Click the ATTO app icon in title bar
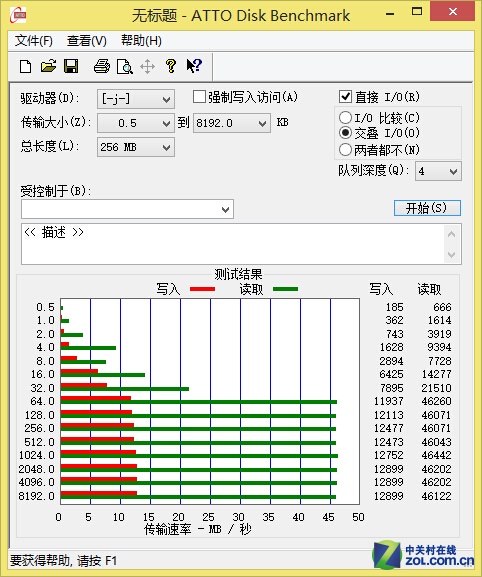 point(18,15)
